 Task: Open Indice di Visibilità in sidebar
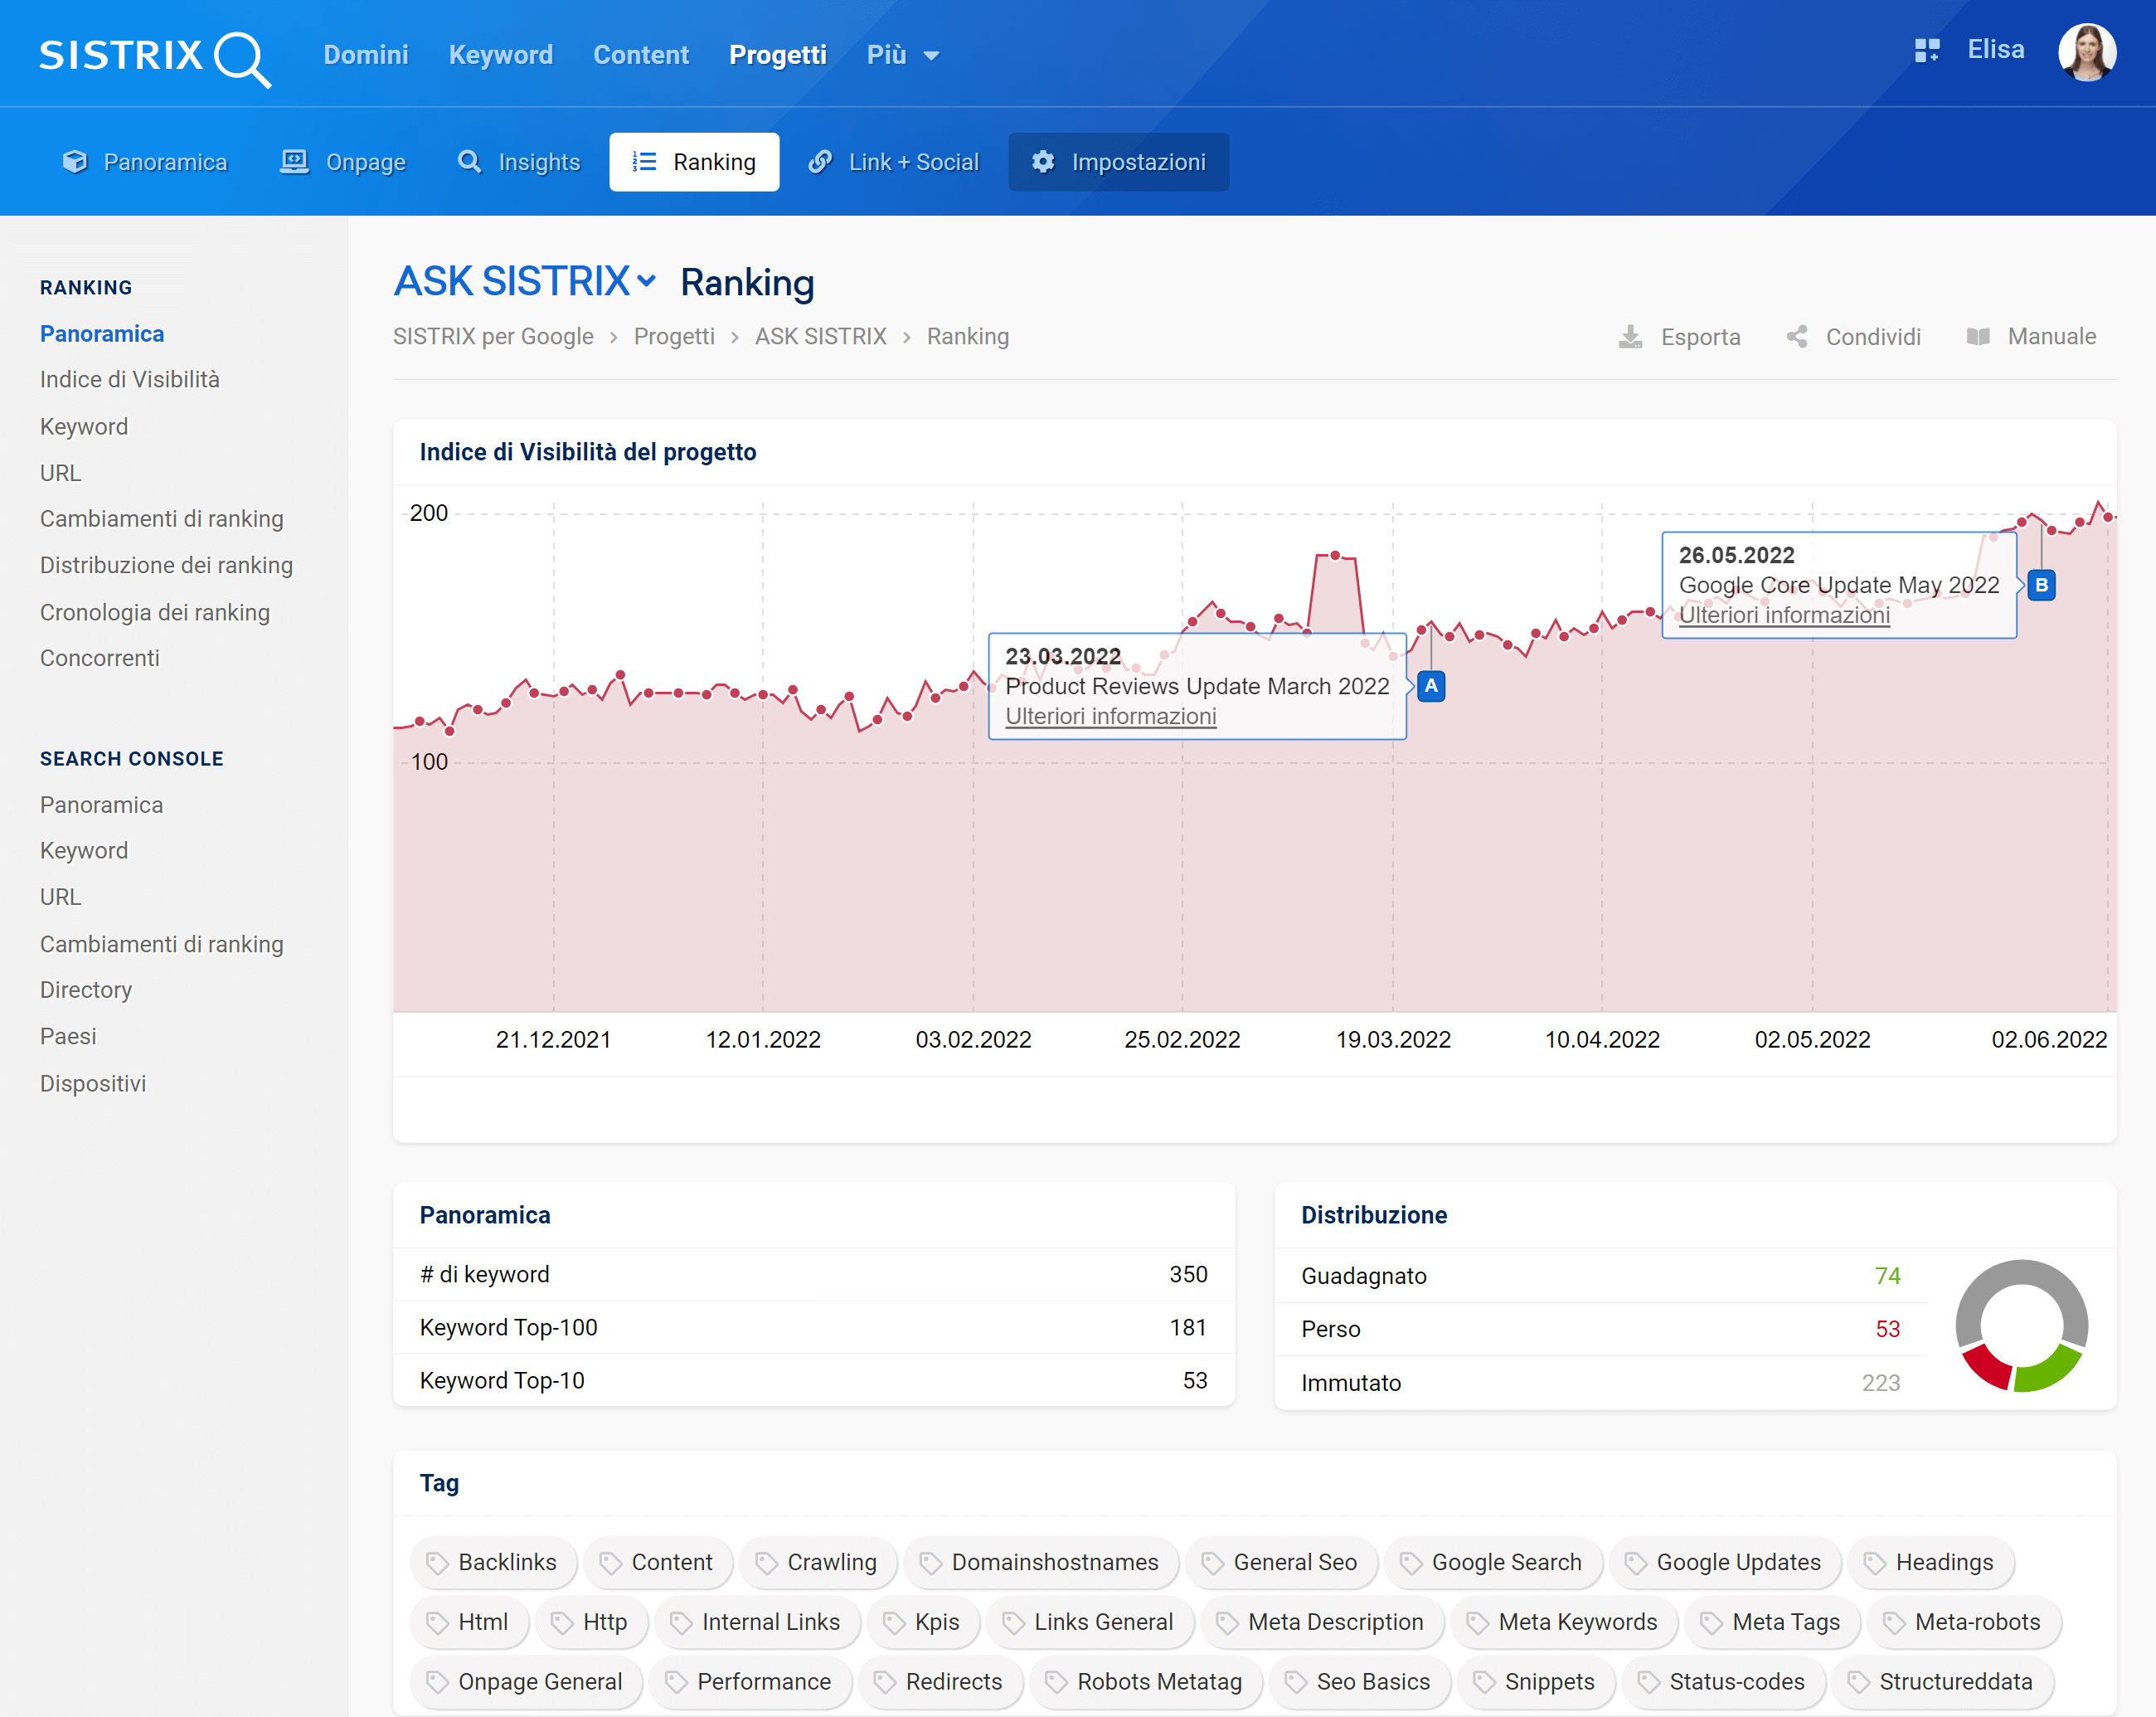coord(130,380)
